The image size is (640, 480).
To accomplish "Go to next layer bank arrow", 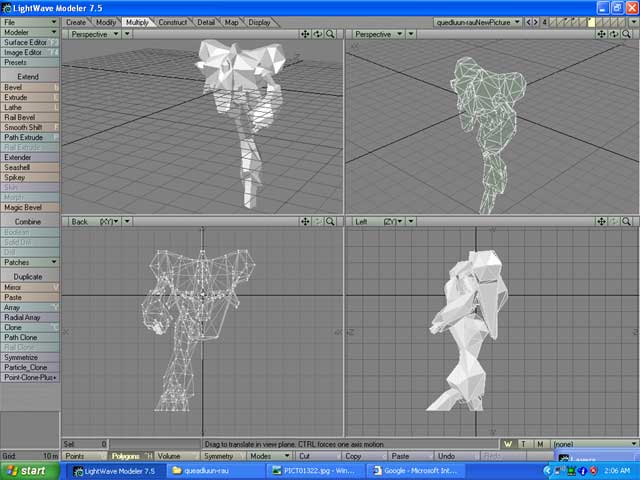I will [x=536, y=22].
